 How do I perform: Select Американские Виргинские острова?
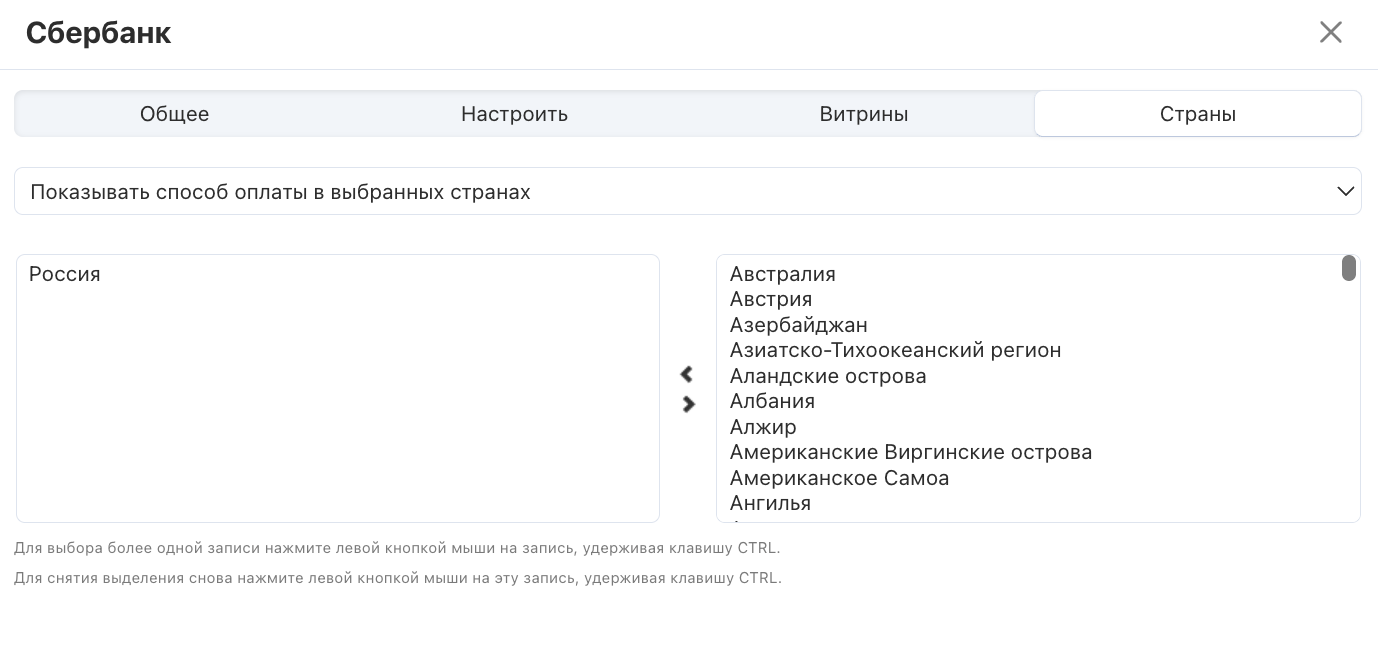click(910, 452)
